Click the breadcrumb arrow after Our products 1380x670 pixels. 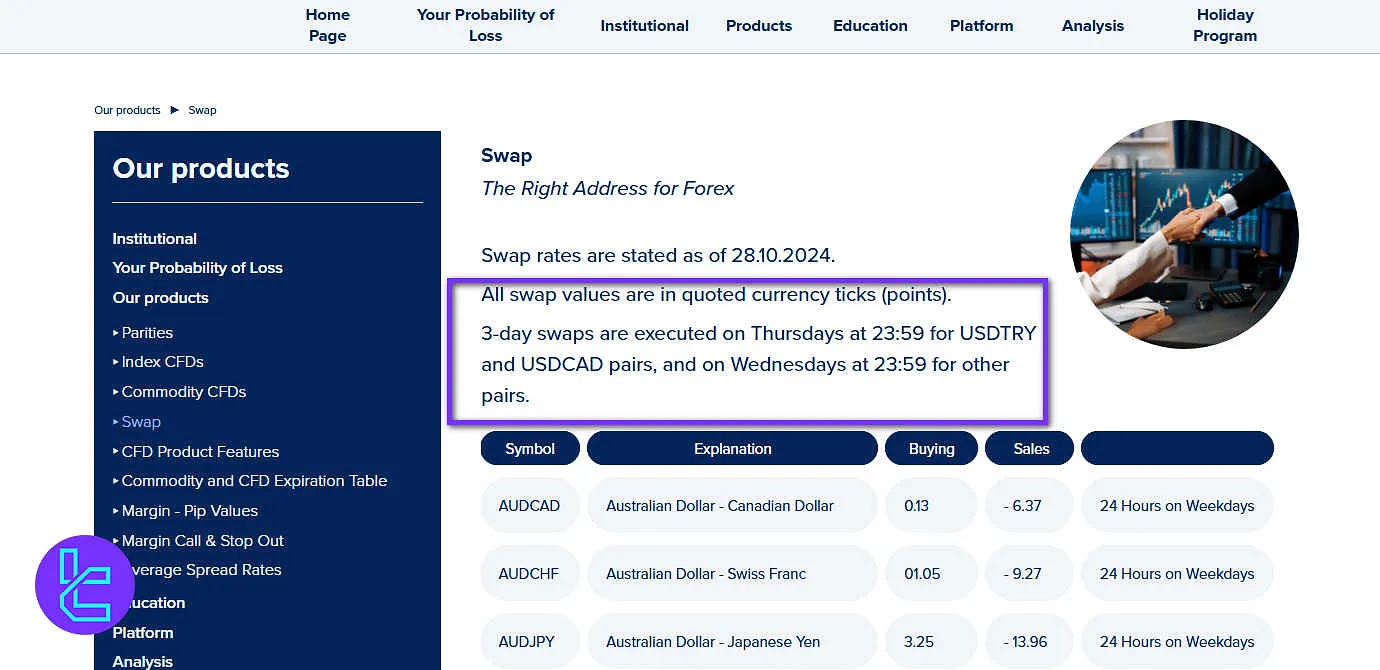(175, 110)
